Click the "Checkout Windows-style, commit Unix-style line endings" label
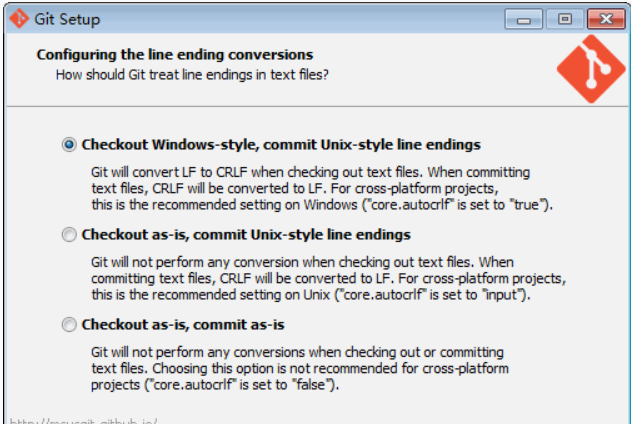Image resolution: width=631 pixels, height=424 pixels. pyautogui.click(x=281, y=144)
